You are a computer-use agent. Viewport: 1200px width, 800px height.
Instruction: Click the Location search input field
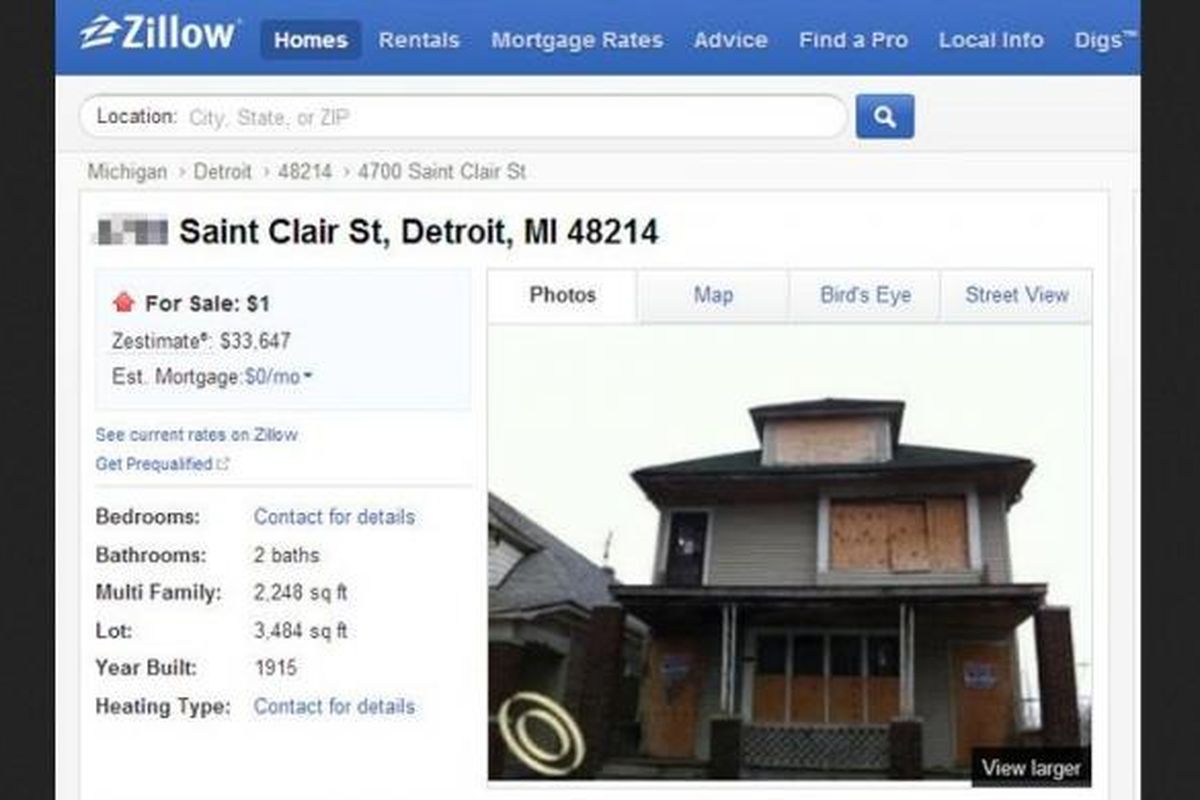pyautogui.click(x=463, y=117)
